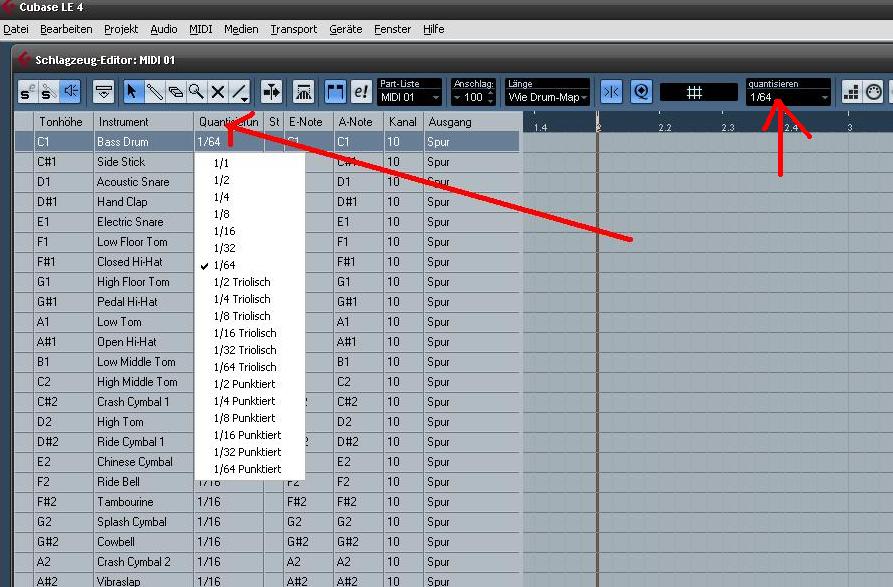893x587 pixels.
Task: Click the E-Note column header
Action: coord(309,122)
